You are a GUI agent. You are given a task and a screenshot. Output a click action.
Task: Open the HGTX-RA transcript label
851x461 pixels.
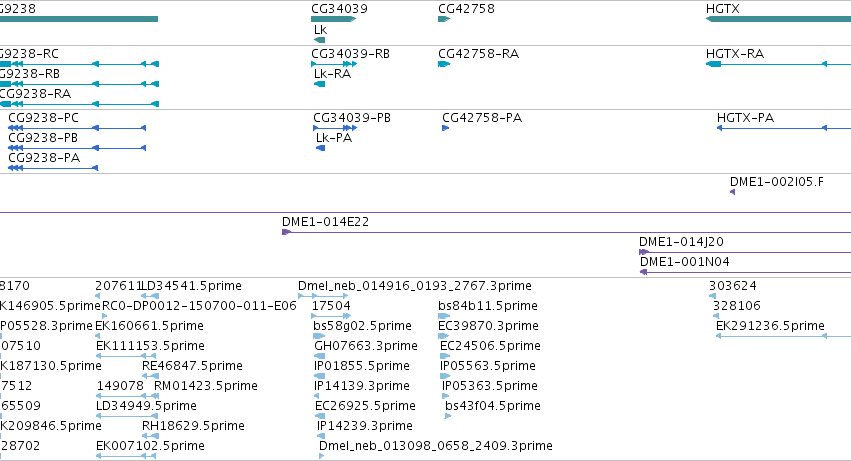click(735, 54)
